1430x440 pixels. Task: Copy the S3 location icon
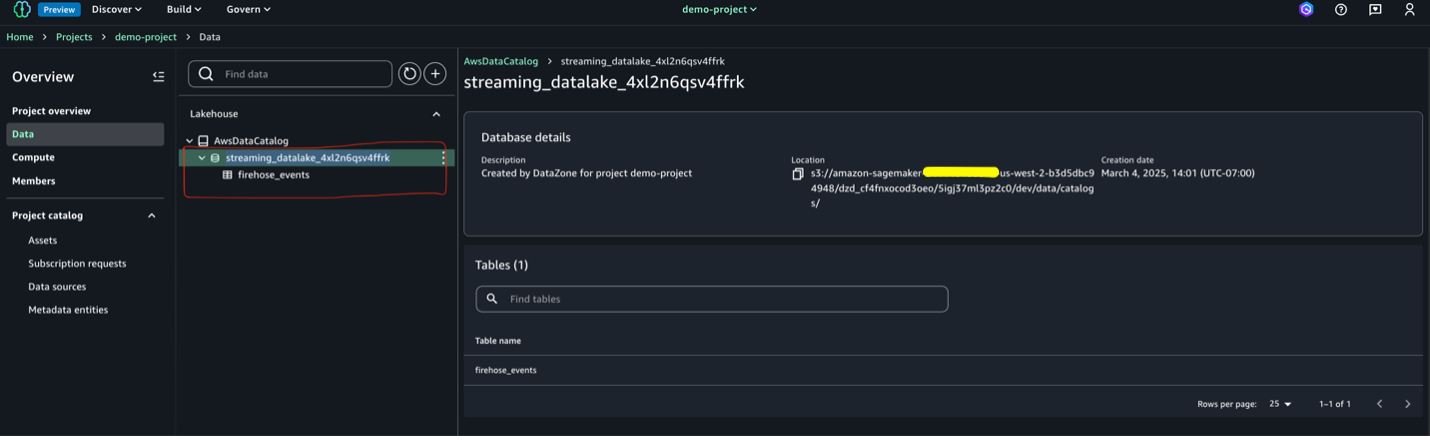click(798, 174)
